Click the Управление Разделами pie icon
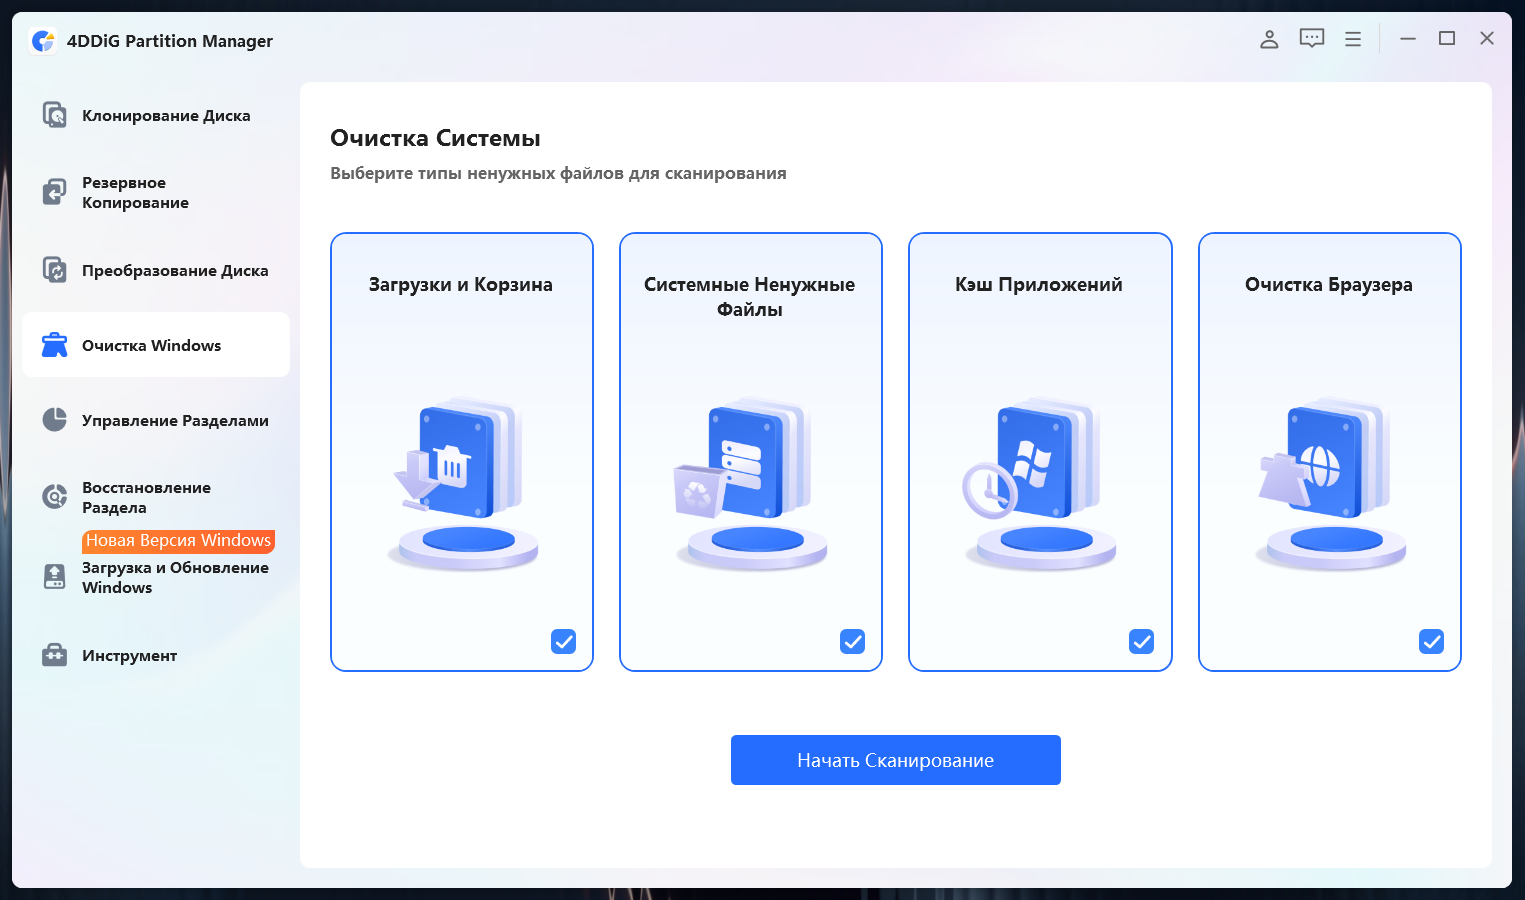1525x900 pixels. click(54, 420)
